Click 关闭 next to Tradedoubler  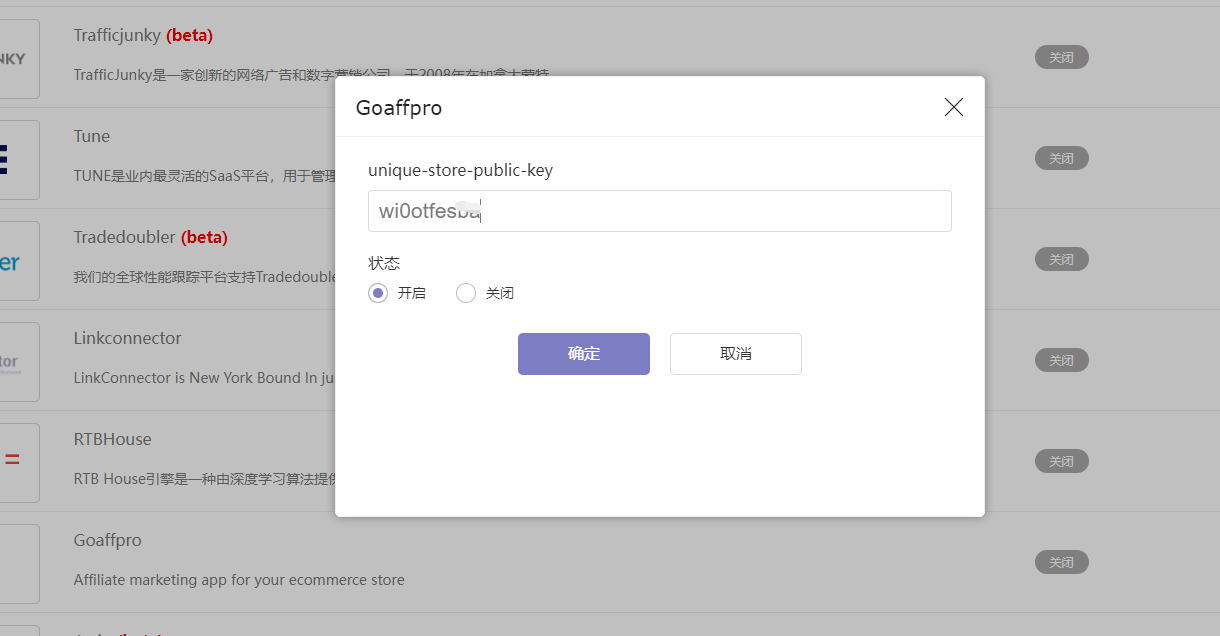(x=1061, y=259)
